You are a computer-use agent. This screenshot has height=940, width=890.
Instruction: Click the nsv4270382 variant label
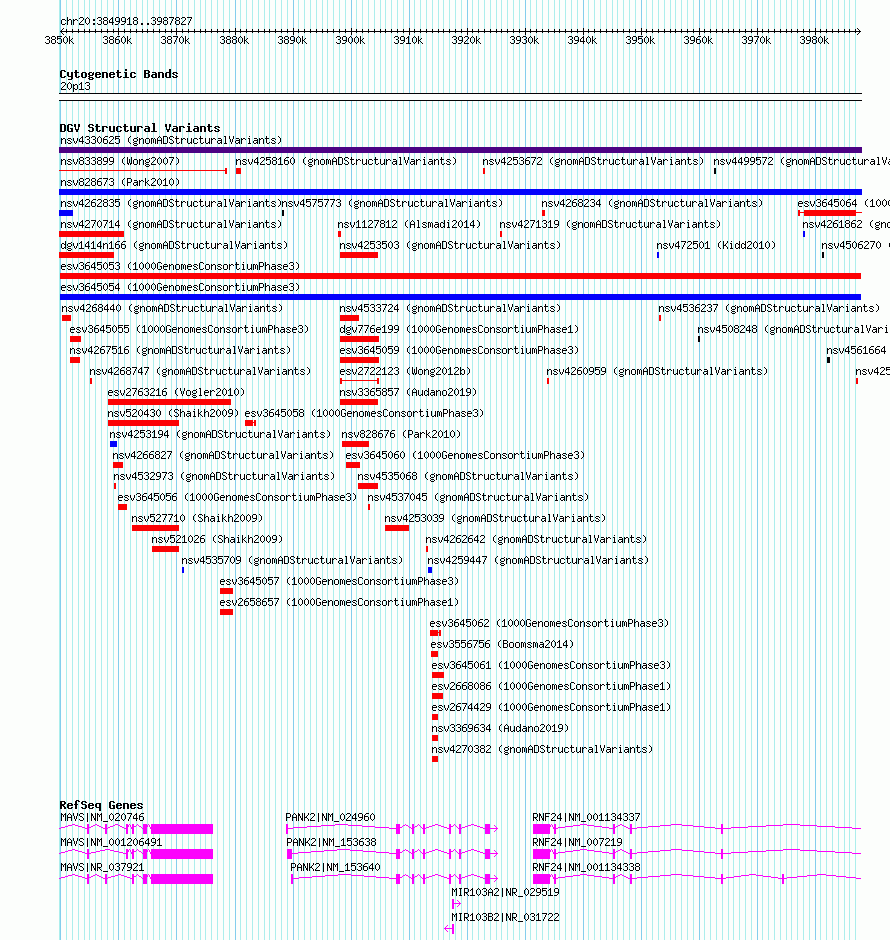pyautogui.click(x=542, y=749)
